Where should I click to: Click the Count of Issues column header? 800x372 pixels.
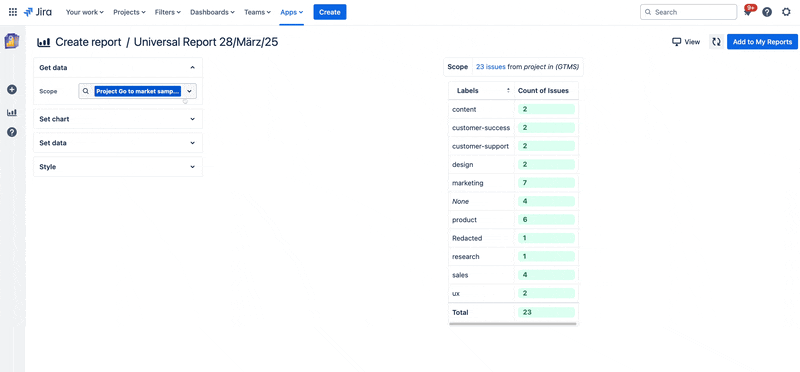[543, 90]
